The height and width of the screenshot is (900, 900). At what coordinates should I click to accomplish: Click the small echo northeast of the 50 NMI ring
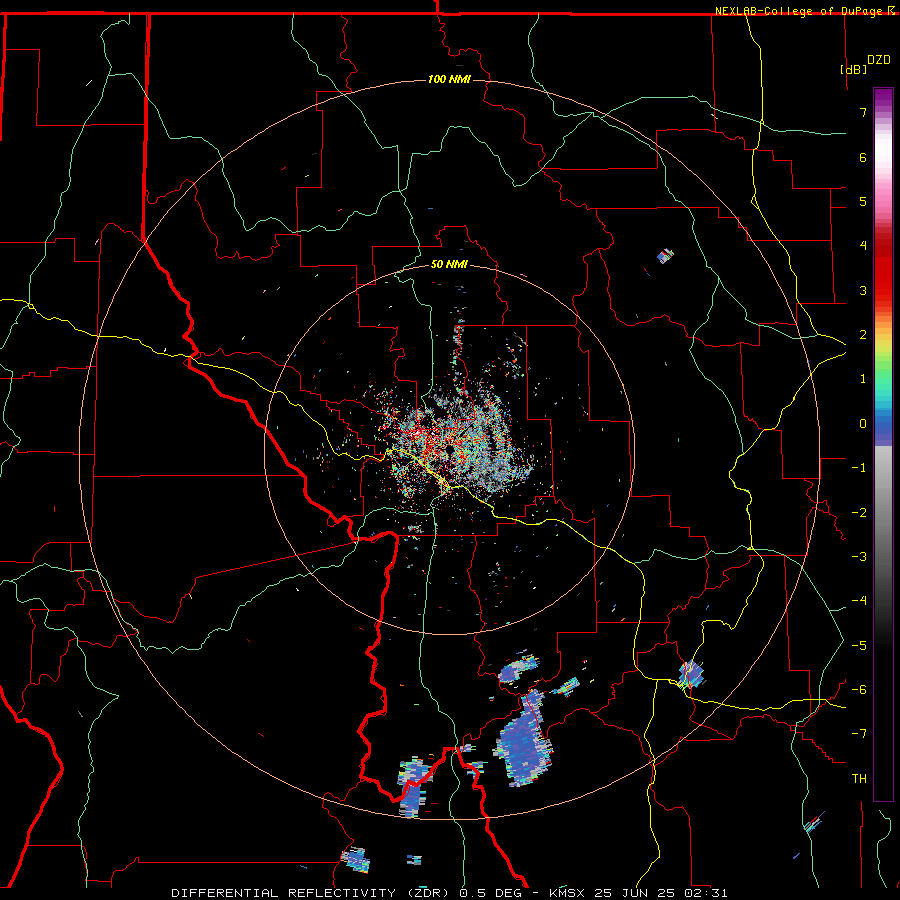pos(665,255)
